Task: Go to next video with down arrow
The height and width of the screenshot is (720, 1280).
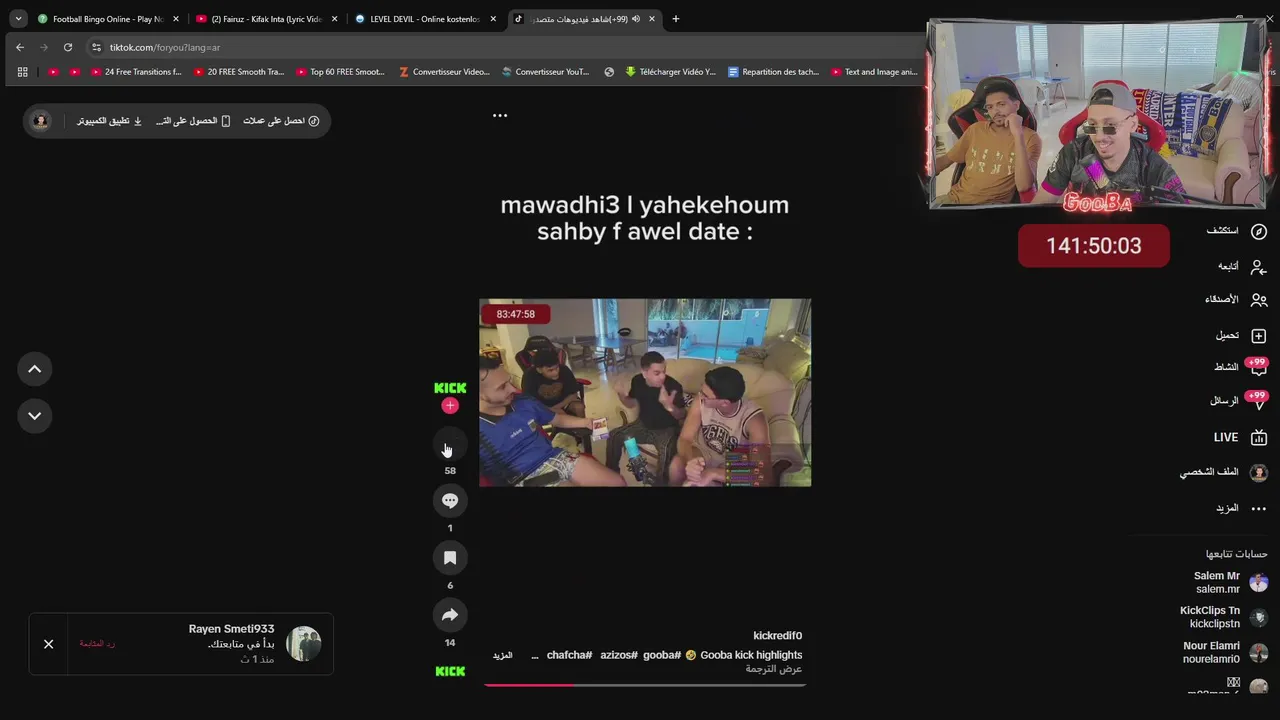Action: (34, 415)
